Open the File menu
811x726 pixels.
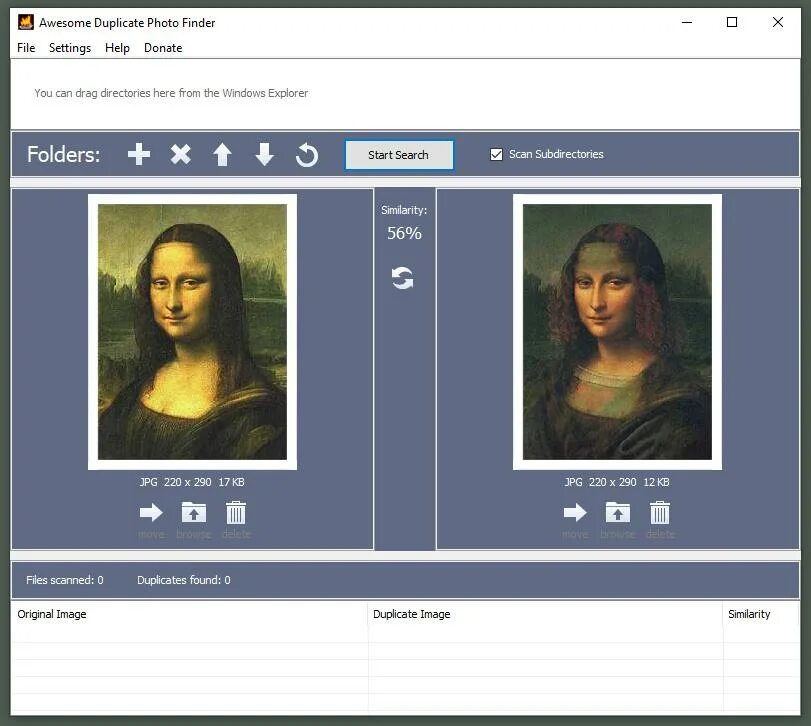point(26,48)
